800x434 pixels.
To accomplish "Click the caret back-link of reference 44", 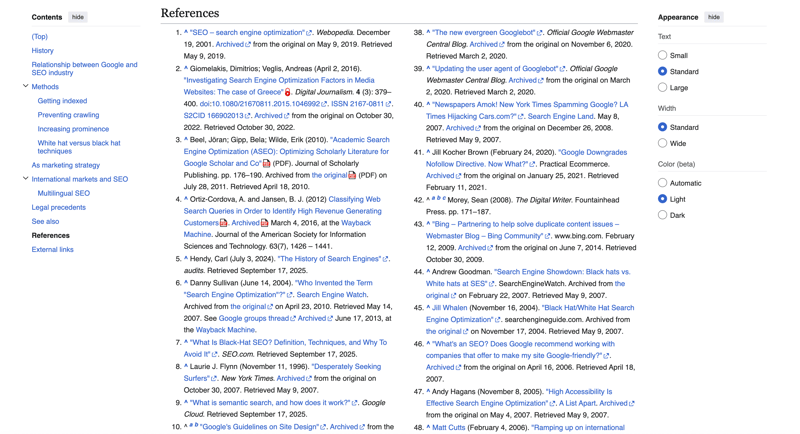I will pyautogui.click(x=429, y=272).
